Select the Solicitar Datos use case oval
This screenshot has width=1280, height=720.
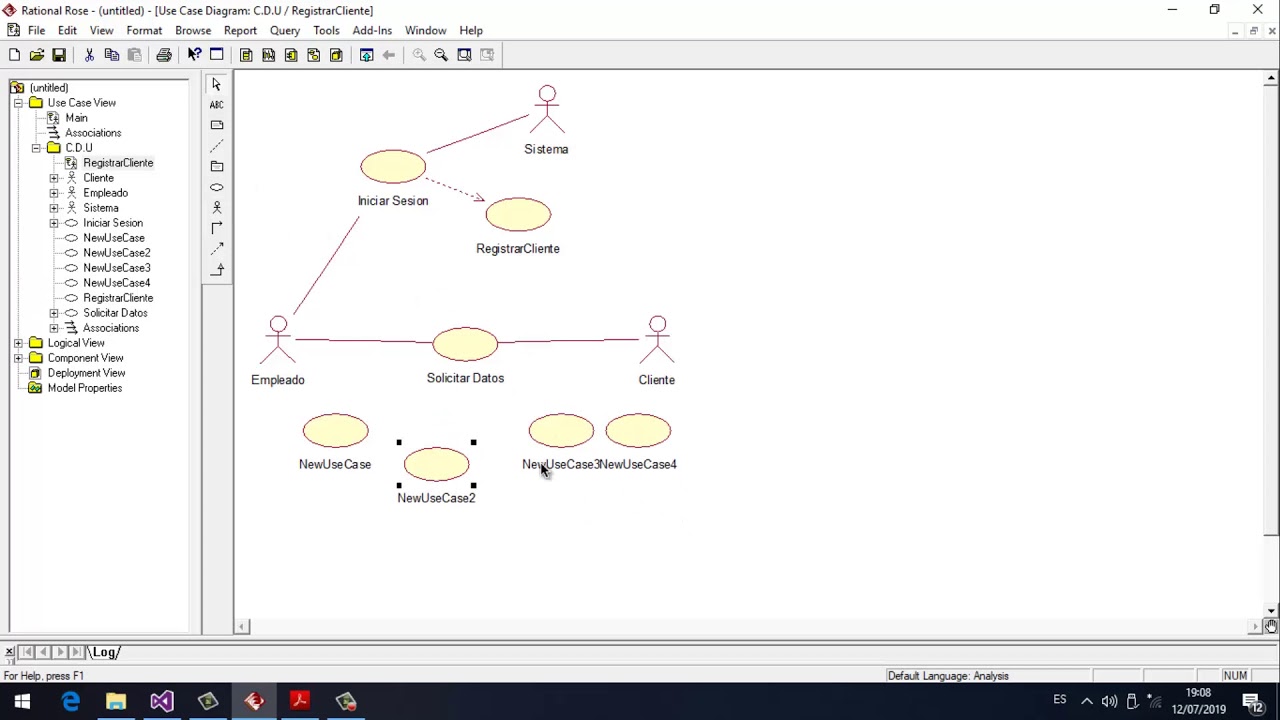coord(465,344)
